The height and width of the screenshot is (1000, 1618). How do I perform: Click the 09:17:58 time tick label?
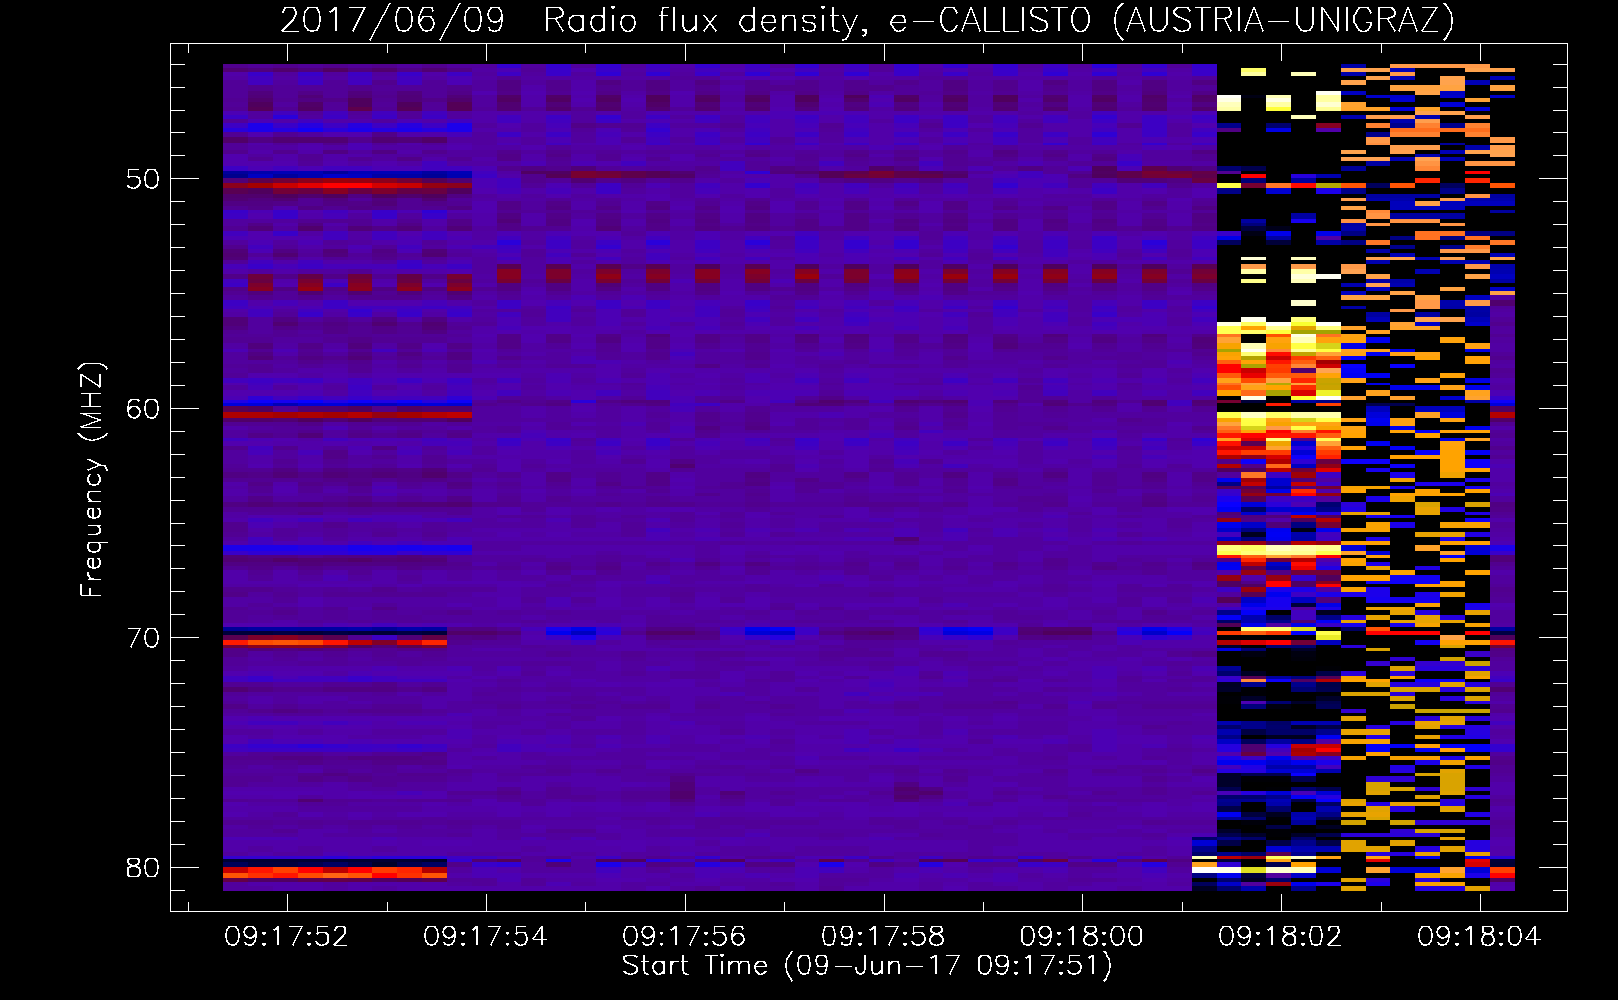[883, 937]
